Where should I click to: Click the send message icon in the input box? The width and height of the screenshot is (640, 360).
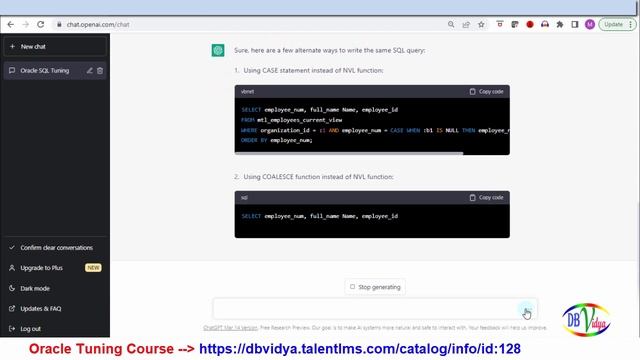coord(526,309)
